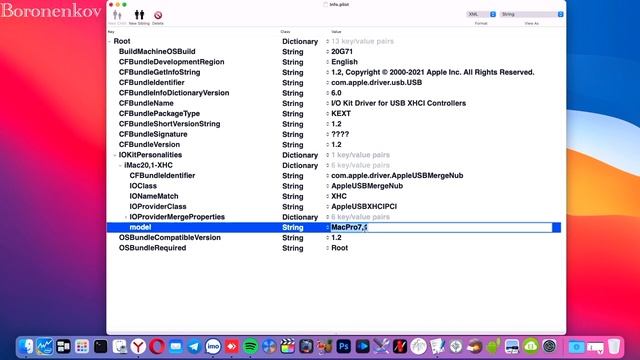Collapse the Root disclosure triangle
This screenshot has height=360, width=640.
[x=109, y=41]
